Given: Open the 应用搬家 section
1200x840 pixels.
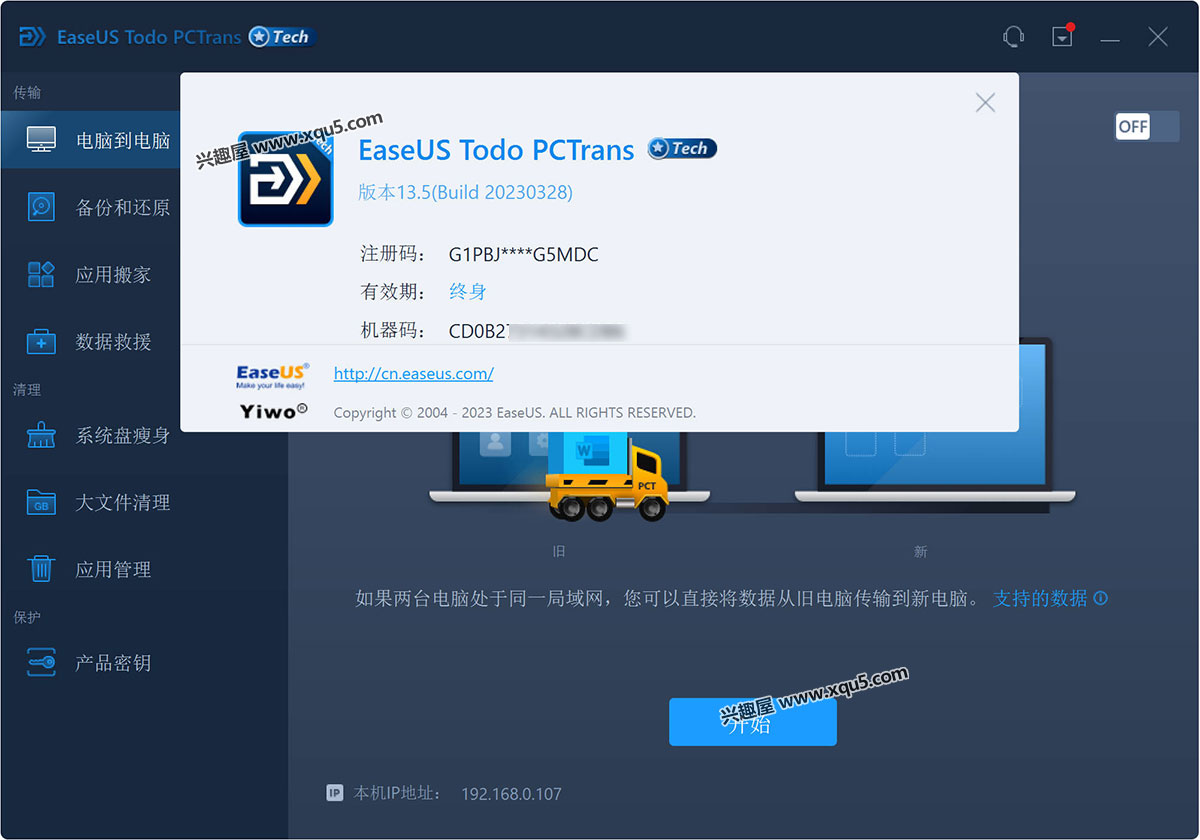Looking at the screenshot, I should (x=113, y=274).
